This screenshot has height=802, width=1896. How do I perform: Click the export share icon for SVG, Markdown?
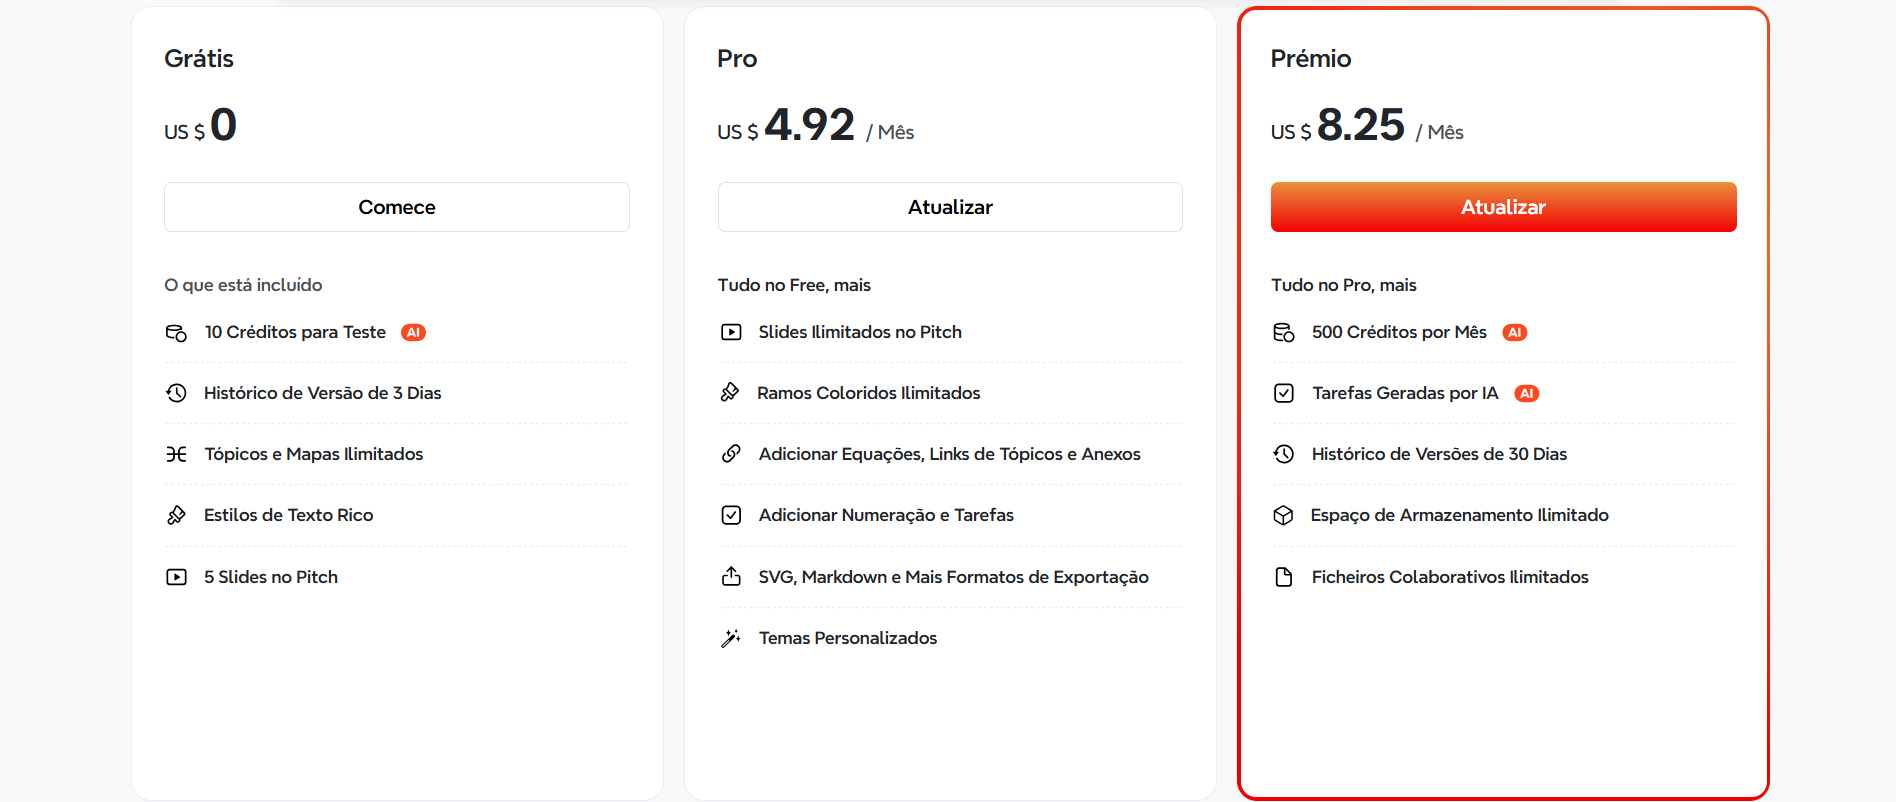731,577
